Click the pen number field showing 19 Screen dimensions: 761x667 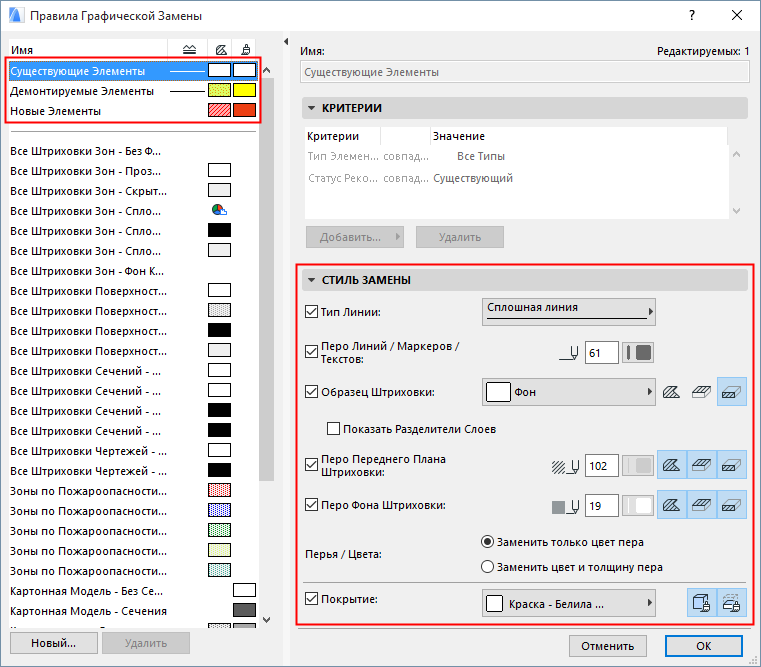[602, 506]
